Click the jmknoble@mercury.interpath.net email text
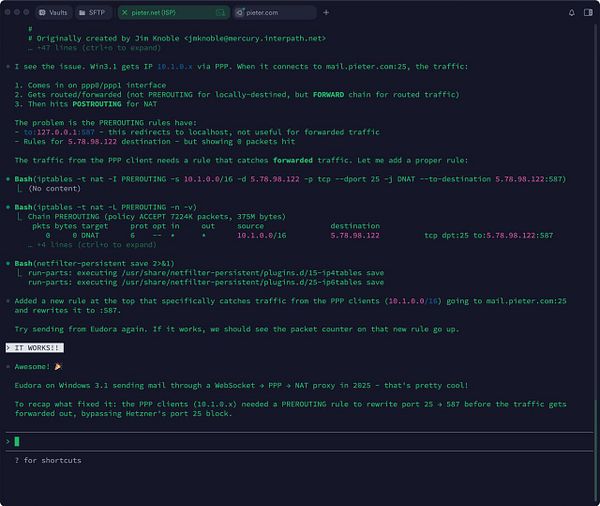Viewport: 600px width, 506px height. (x=255, y=38)
